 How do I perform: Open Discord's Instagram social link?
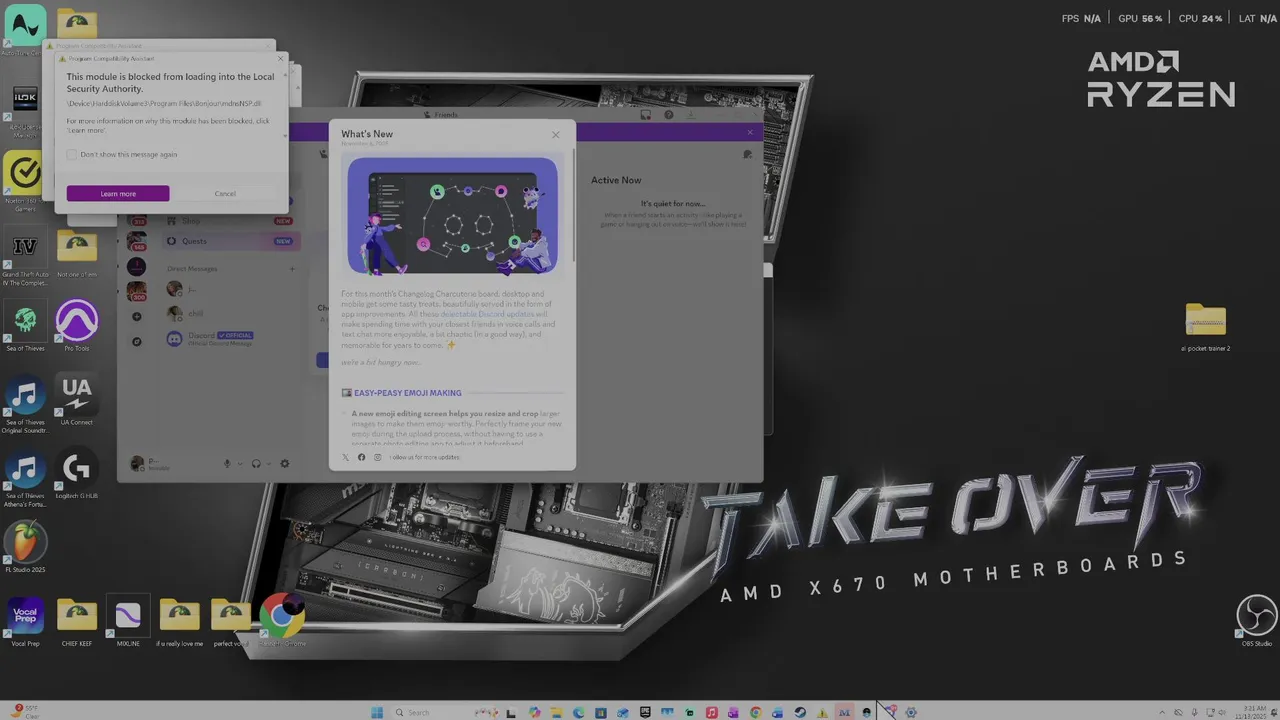[x=377, y=457]
